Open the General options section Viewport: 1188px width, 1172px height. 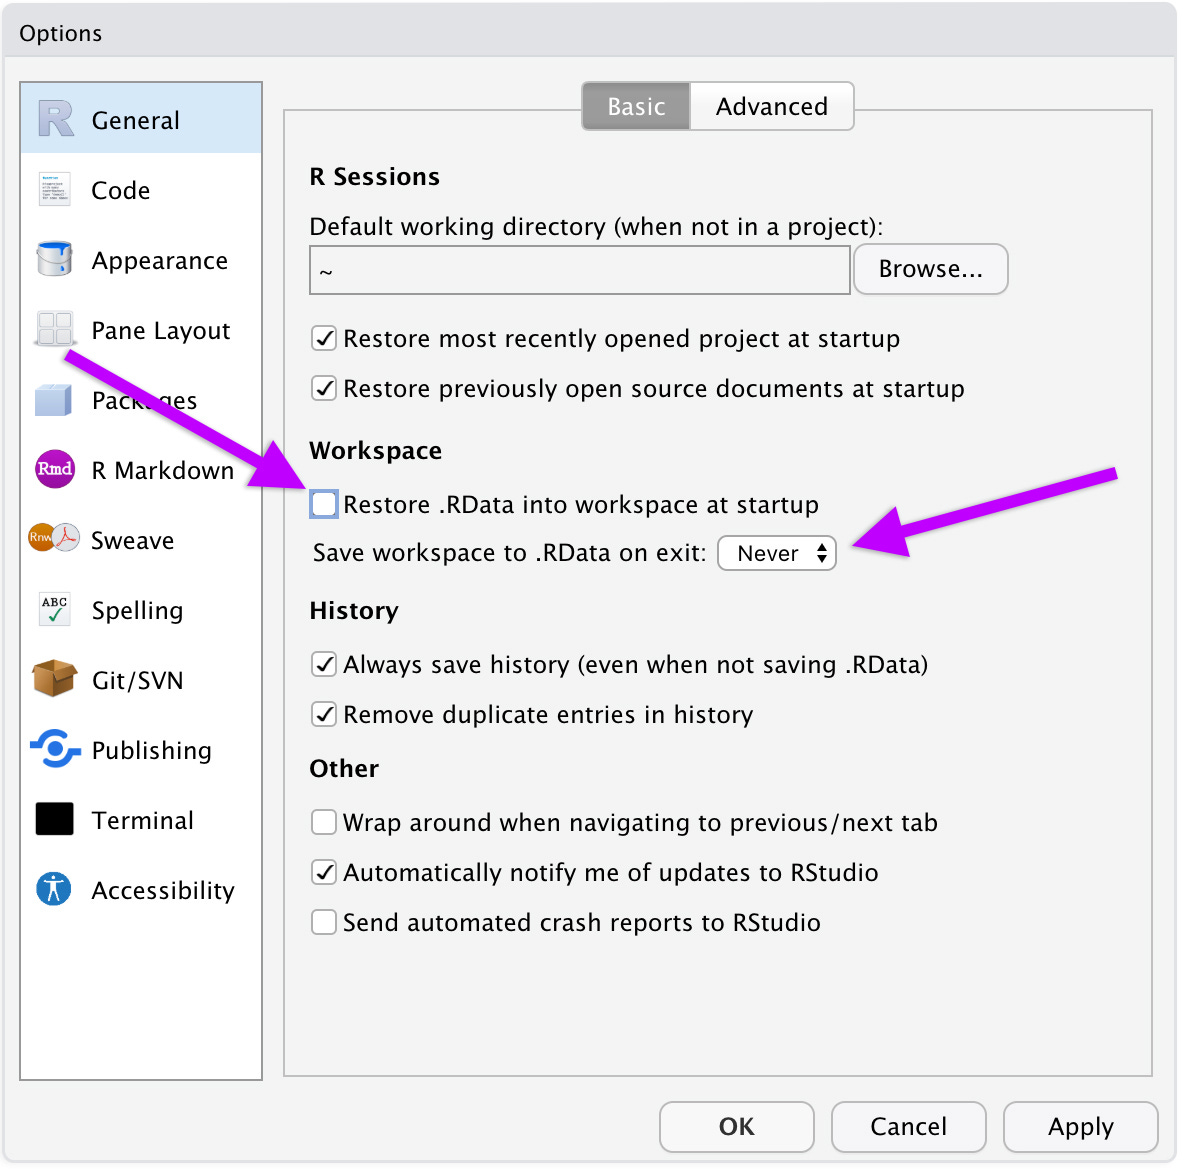coord(141,119)
